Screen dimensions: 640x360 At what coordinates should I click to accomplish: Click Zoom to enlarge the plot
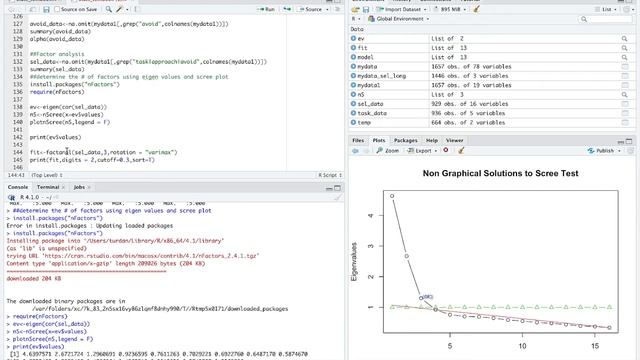point(387,151)
